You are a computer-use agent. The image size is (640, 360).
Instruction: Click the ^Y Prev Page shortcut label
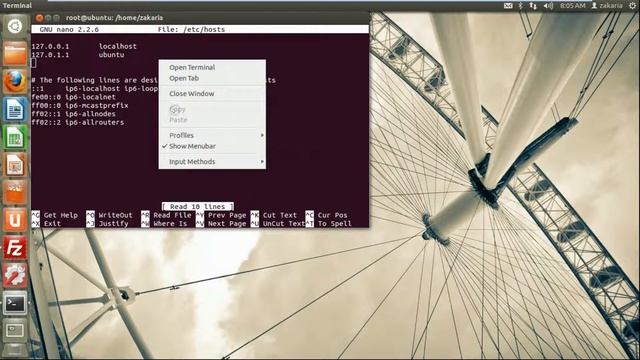click(x=221, y=215)
